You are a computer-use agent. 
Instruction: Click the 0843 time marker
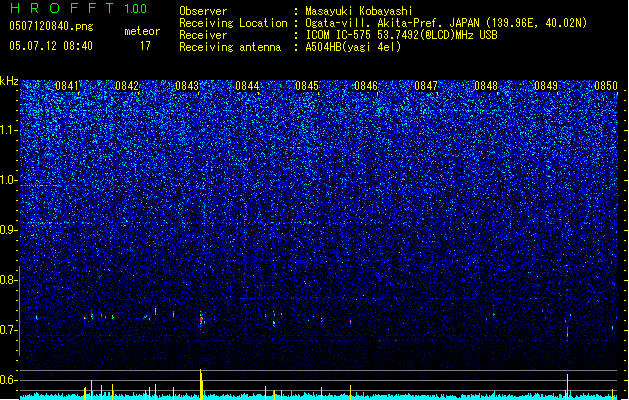(187, 86)
